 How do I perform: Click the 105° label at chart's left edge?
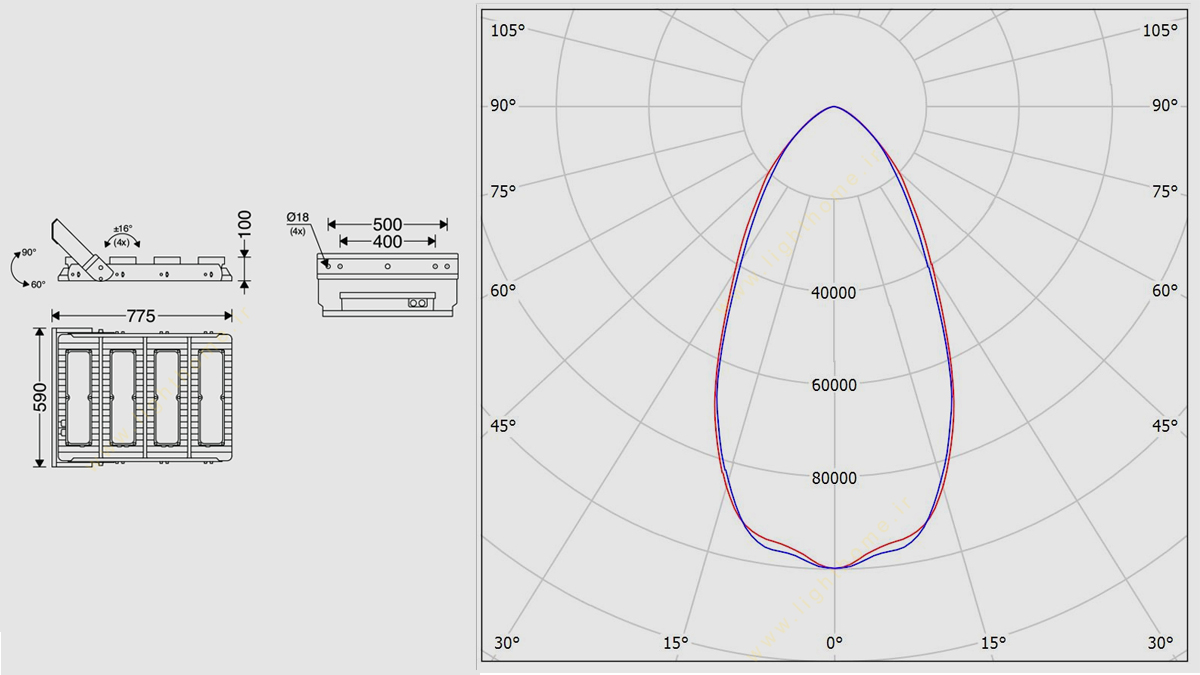pyautogui.click(x=507, y=31)
